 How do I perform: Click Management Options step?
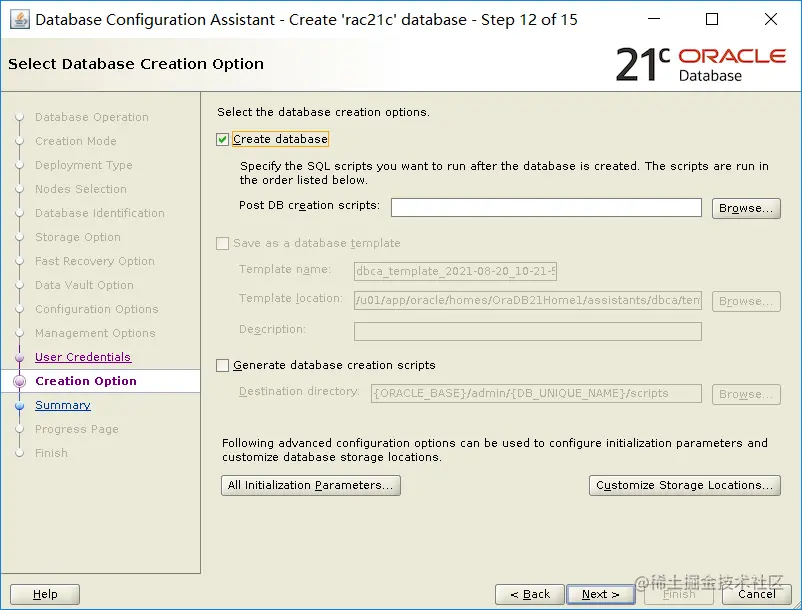(95, 333)
